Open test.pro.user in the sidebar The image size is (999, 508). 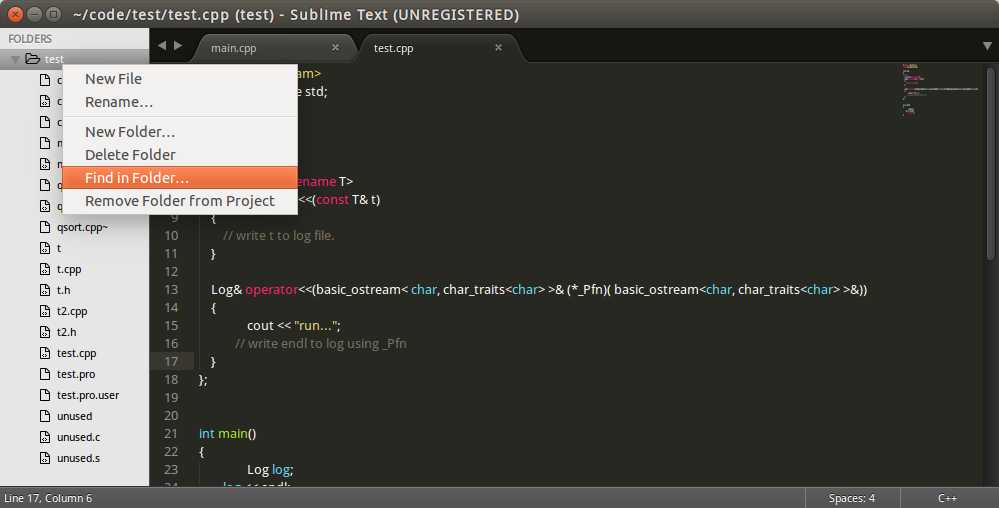point(88,395)
